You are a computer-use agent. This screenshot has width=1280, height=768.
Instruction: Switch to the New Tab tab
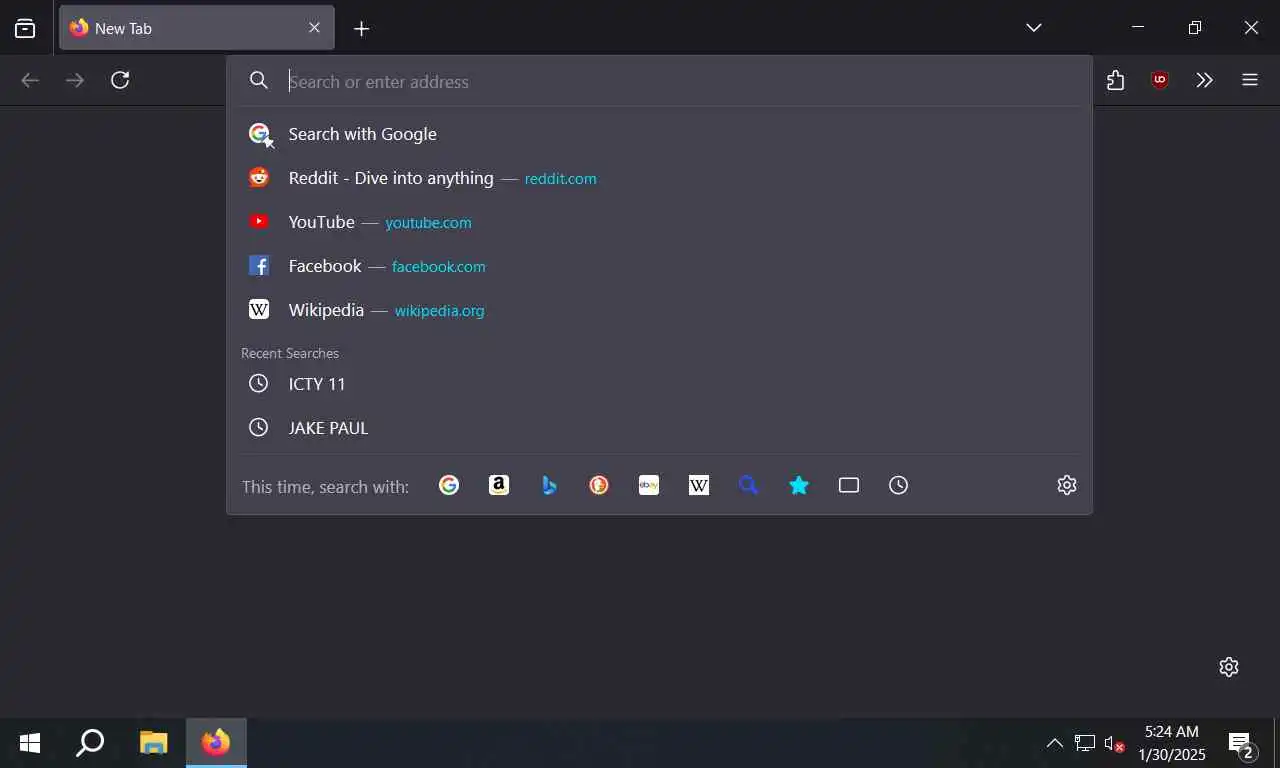pyautogui.click(x=196, y=28)
